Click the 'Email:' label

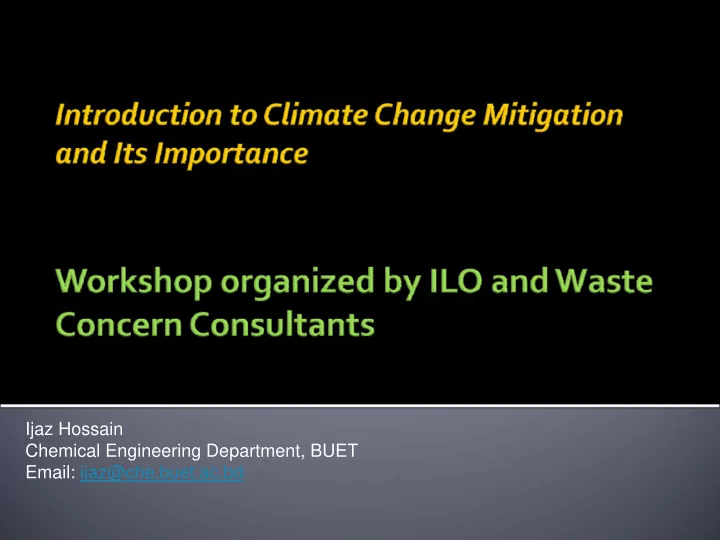click(51, 472)
